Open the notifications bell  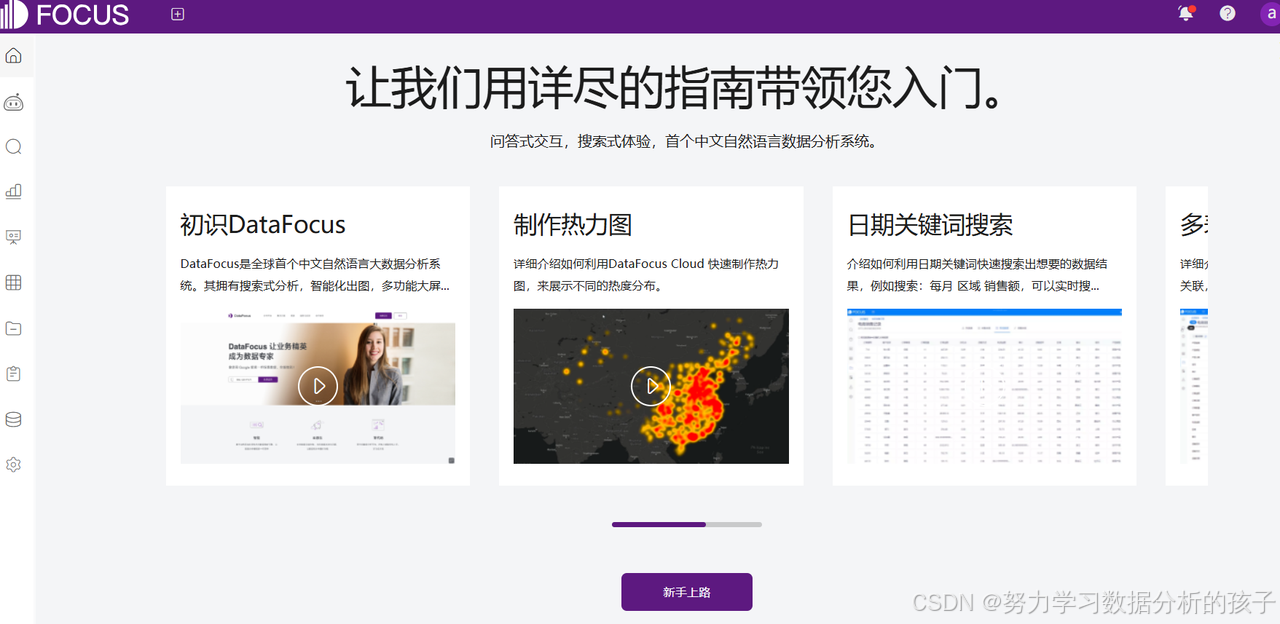click(x=1186, y=14)
